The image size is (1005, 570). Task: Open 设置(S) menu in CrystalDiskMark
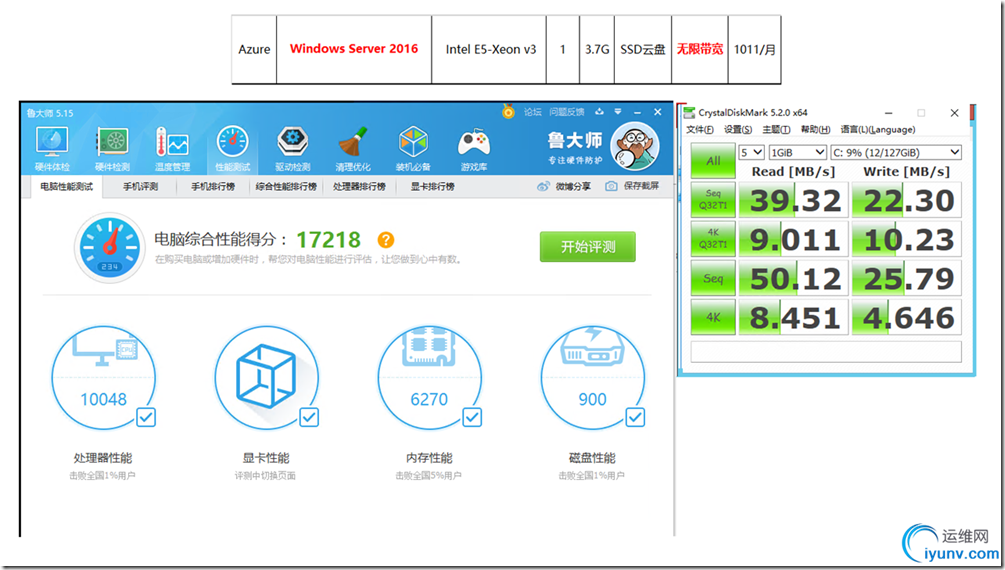click(x=738, y=130)
